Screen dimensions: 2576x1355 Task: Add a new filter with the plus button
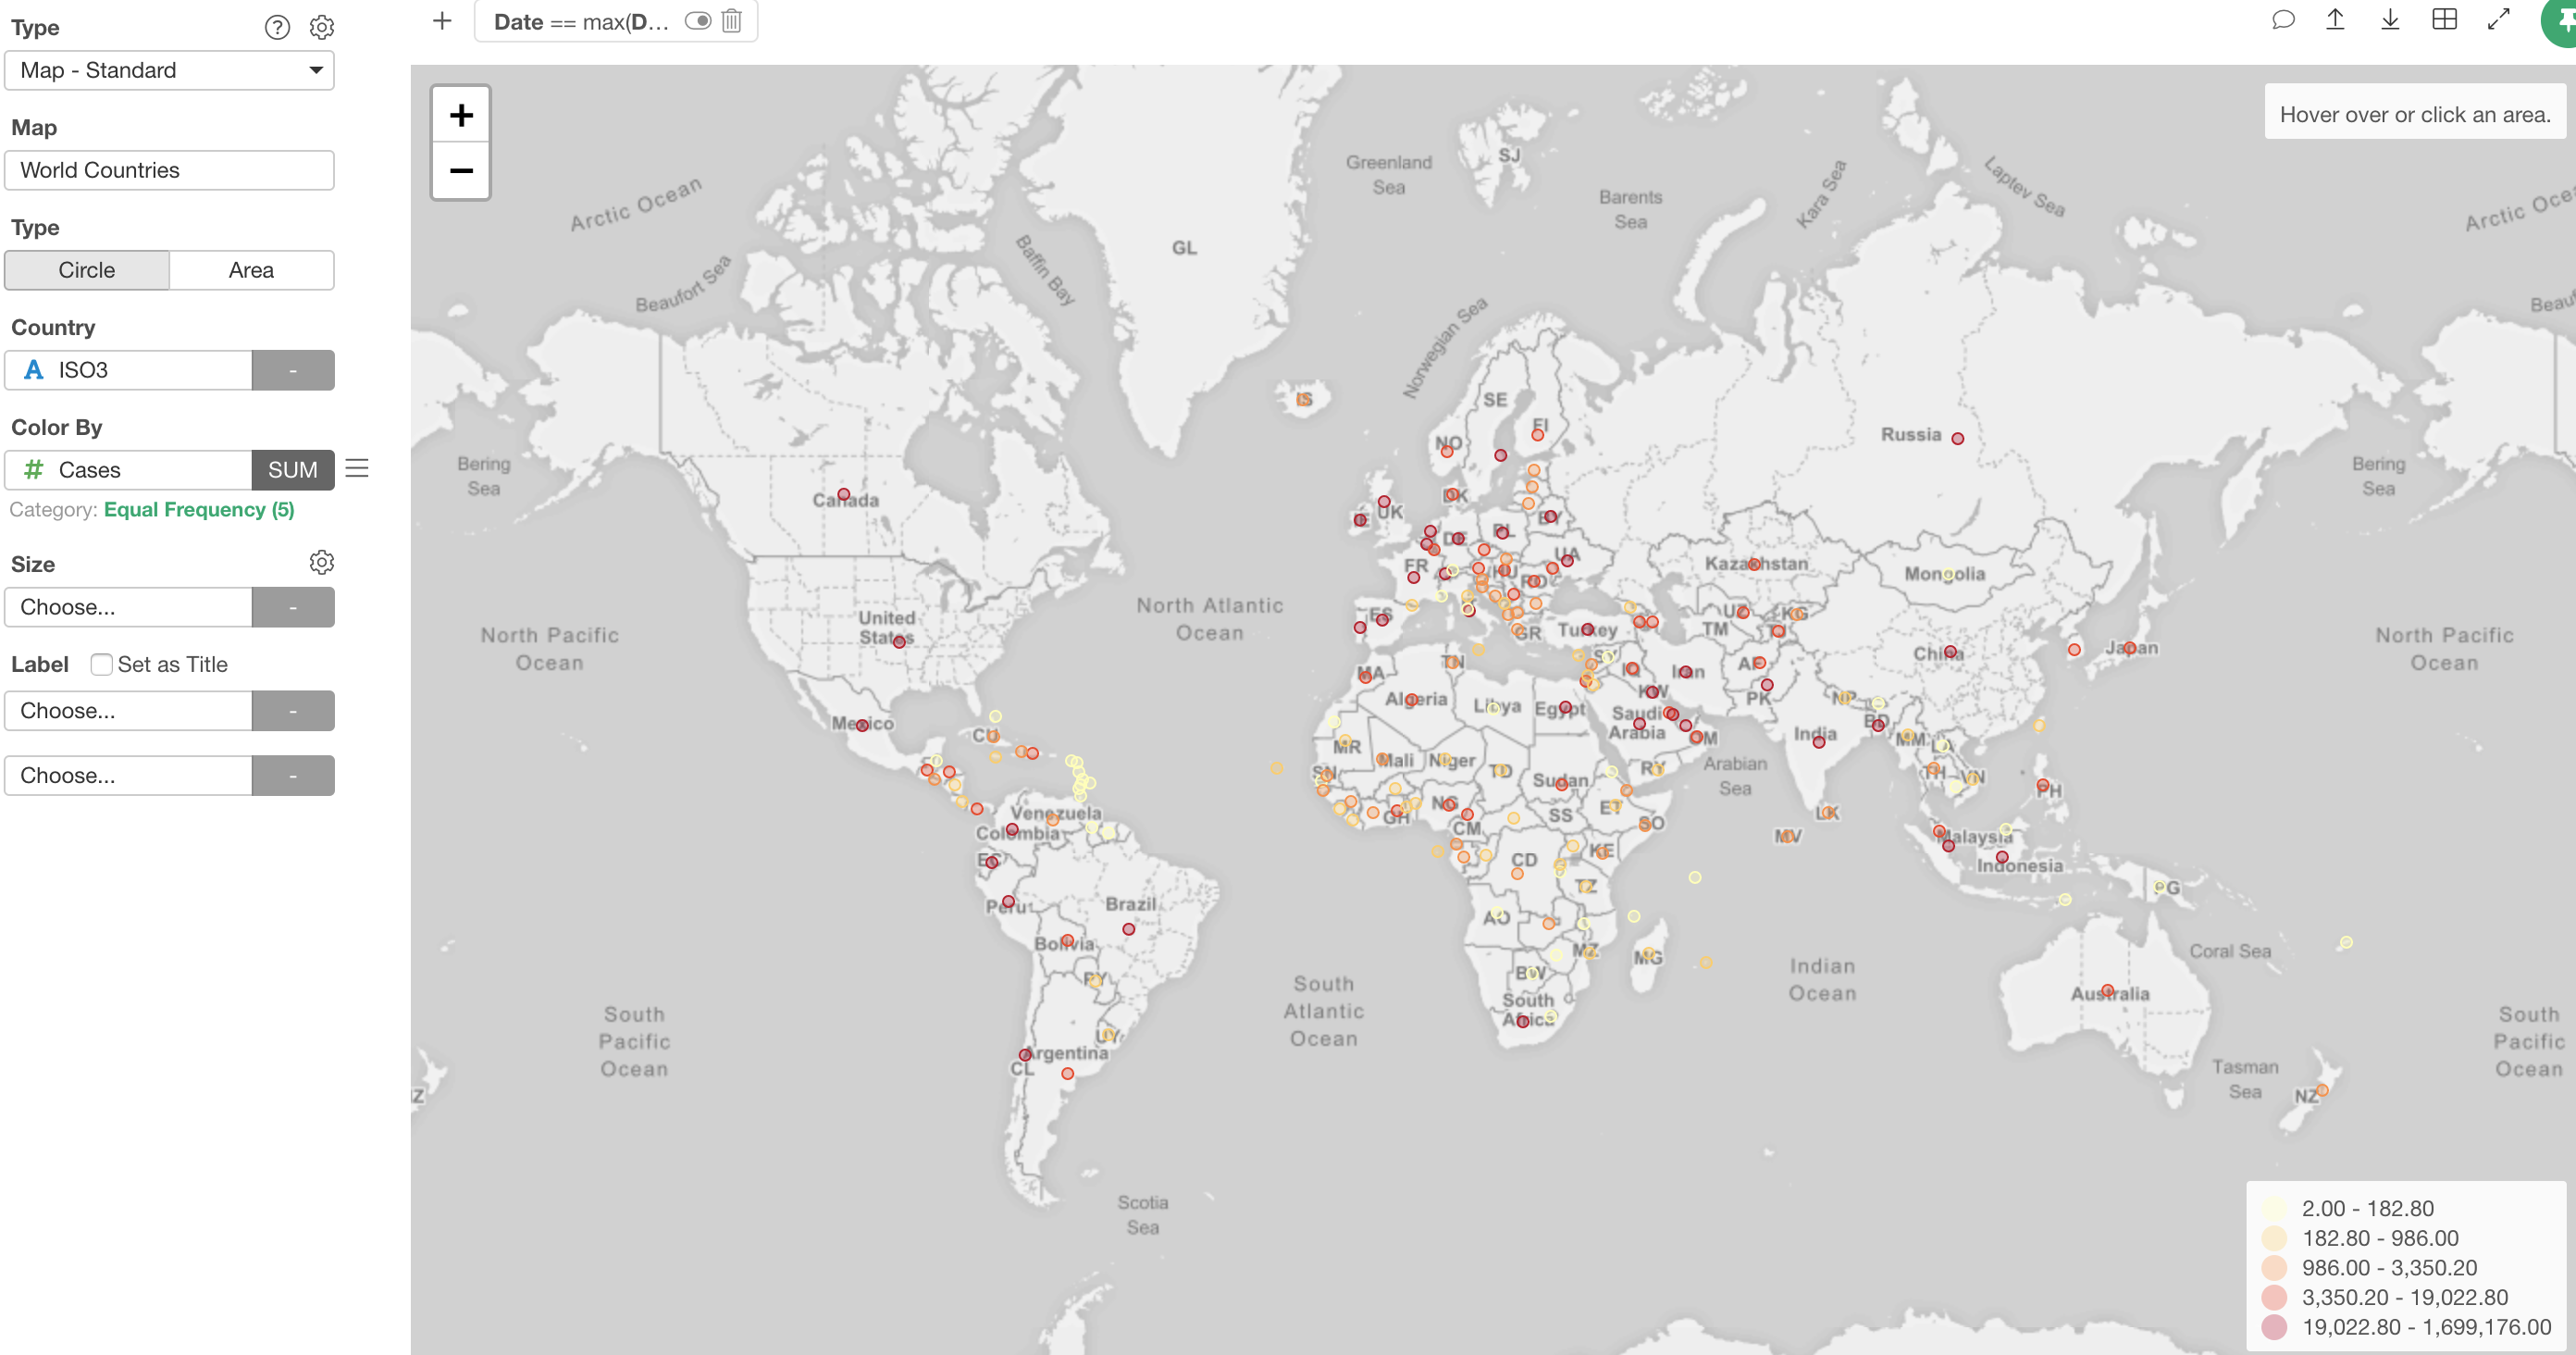point(441,20)
